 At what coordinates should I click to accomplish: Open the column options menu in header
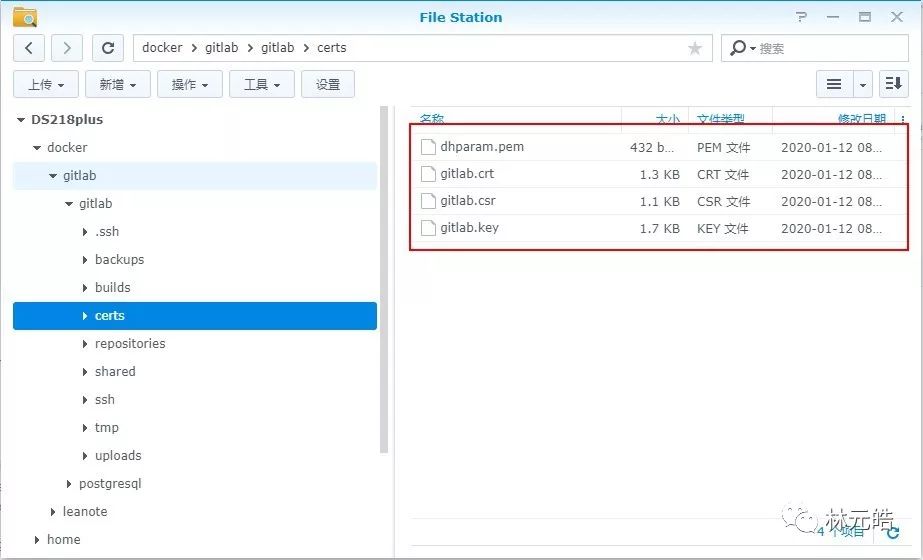pos(903,119)
